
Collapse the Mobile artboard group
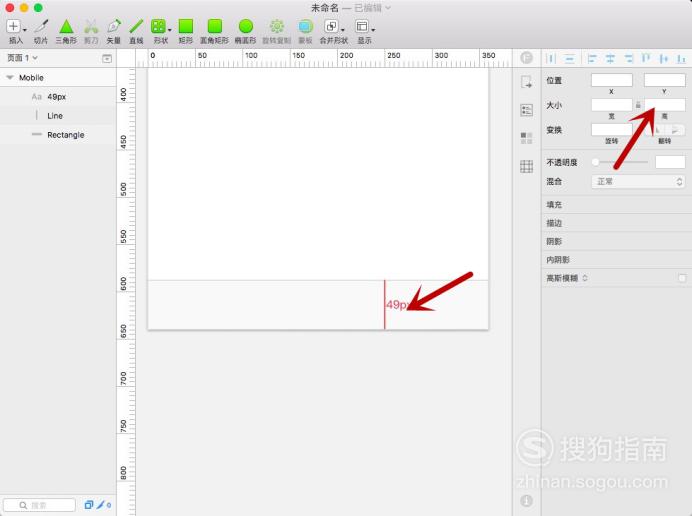click(10, 78)
